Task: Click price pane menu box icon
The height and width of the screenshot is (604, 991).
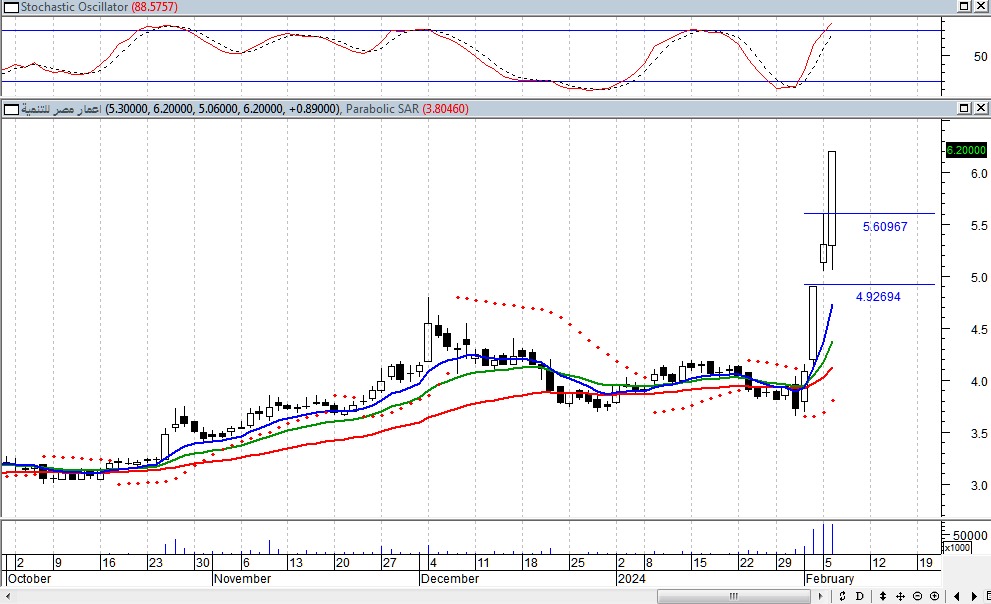Action: click(x=8, y=108)
